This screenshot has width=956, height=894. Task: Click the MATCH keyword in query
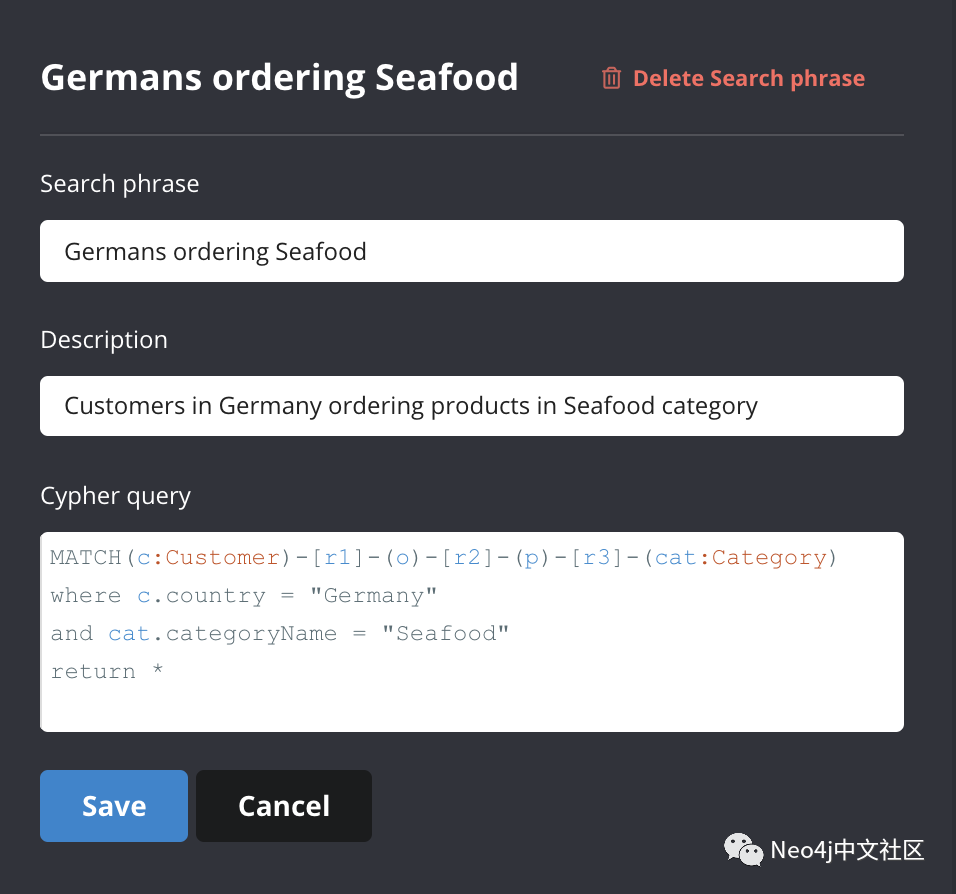86,557
